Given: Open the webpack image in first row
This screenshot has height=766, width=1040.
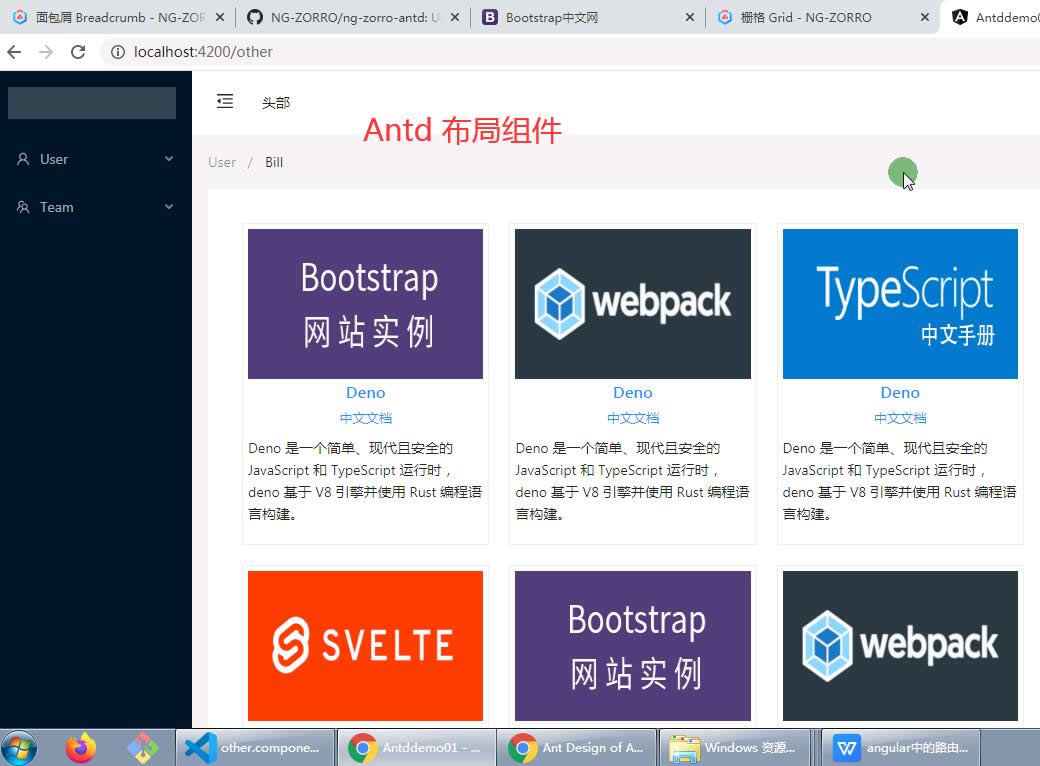Looking at the screenshot, I should [633, 304].
